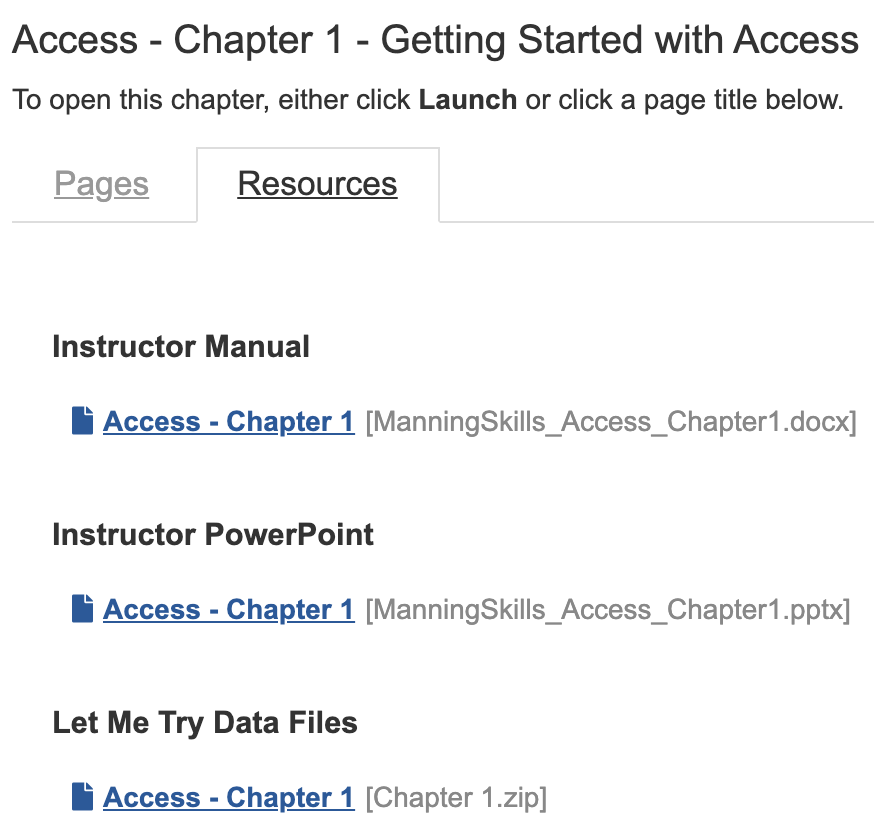The image size is (874, 824).
Task: Click the 'either click' instruction words
Action: click(344, 100)
